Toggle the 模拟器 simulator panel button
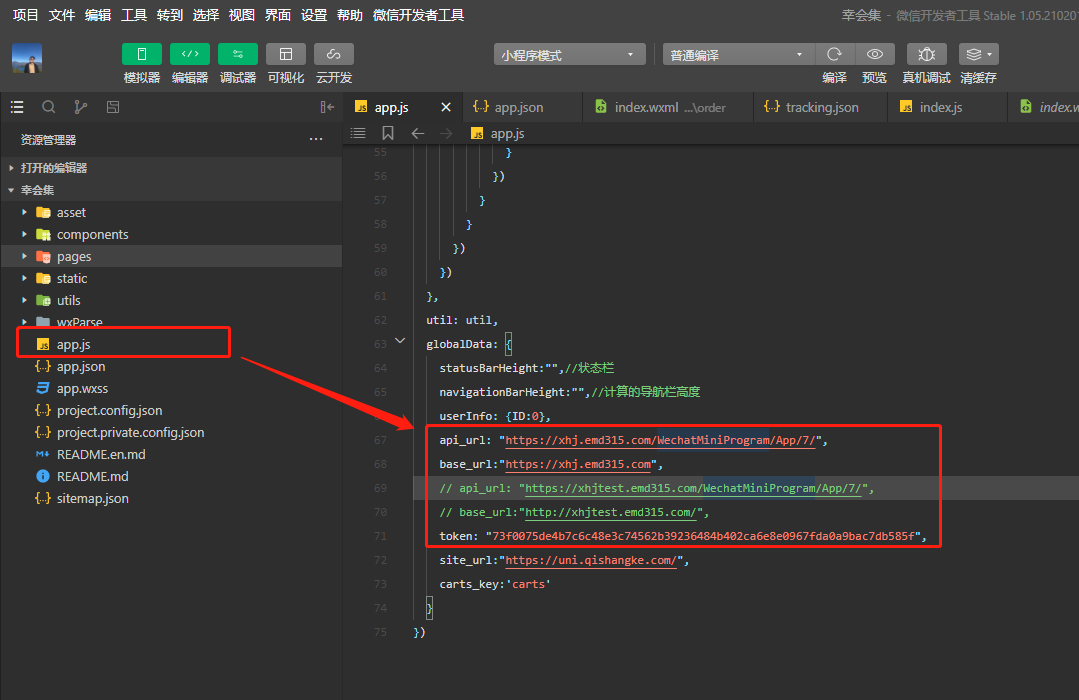This screenshot has width=1079, height=700. pos(141,54)
